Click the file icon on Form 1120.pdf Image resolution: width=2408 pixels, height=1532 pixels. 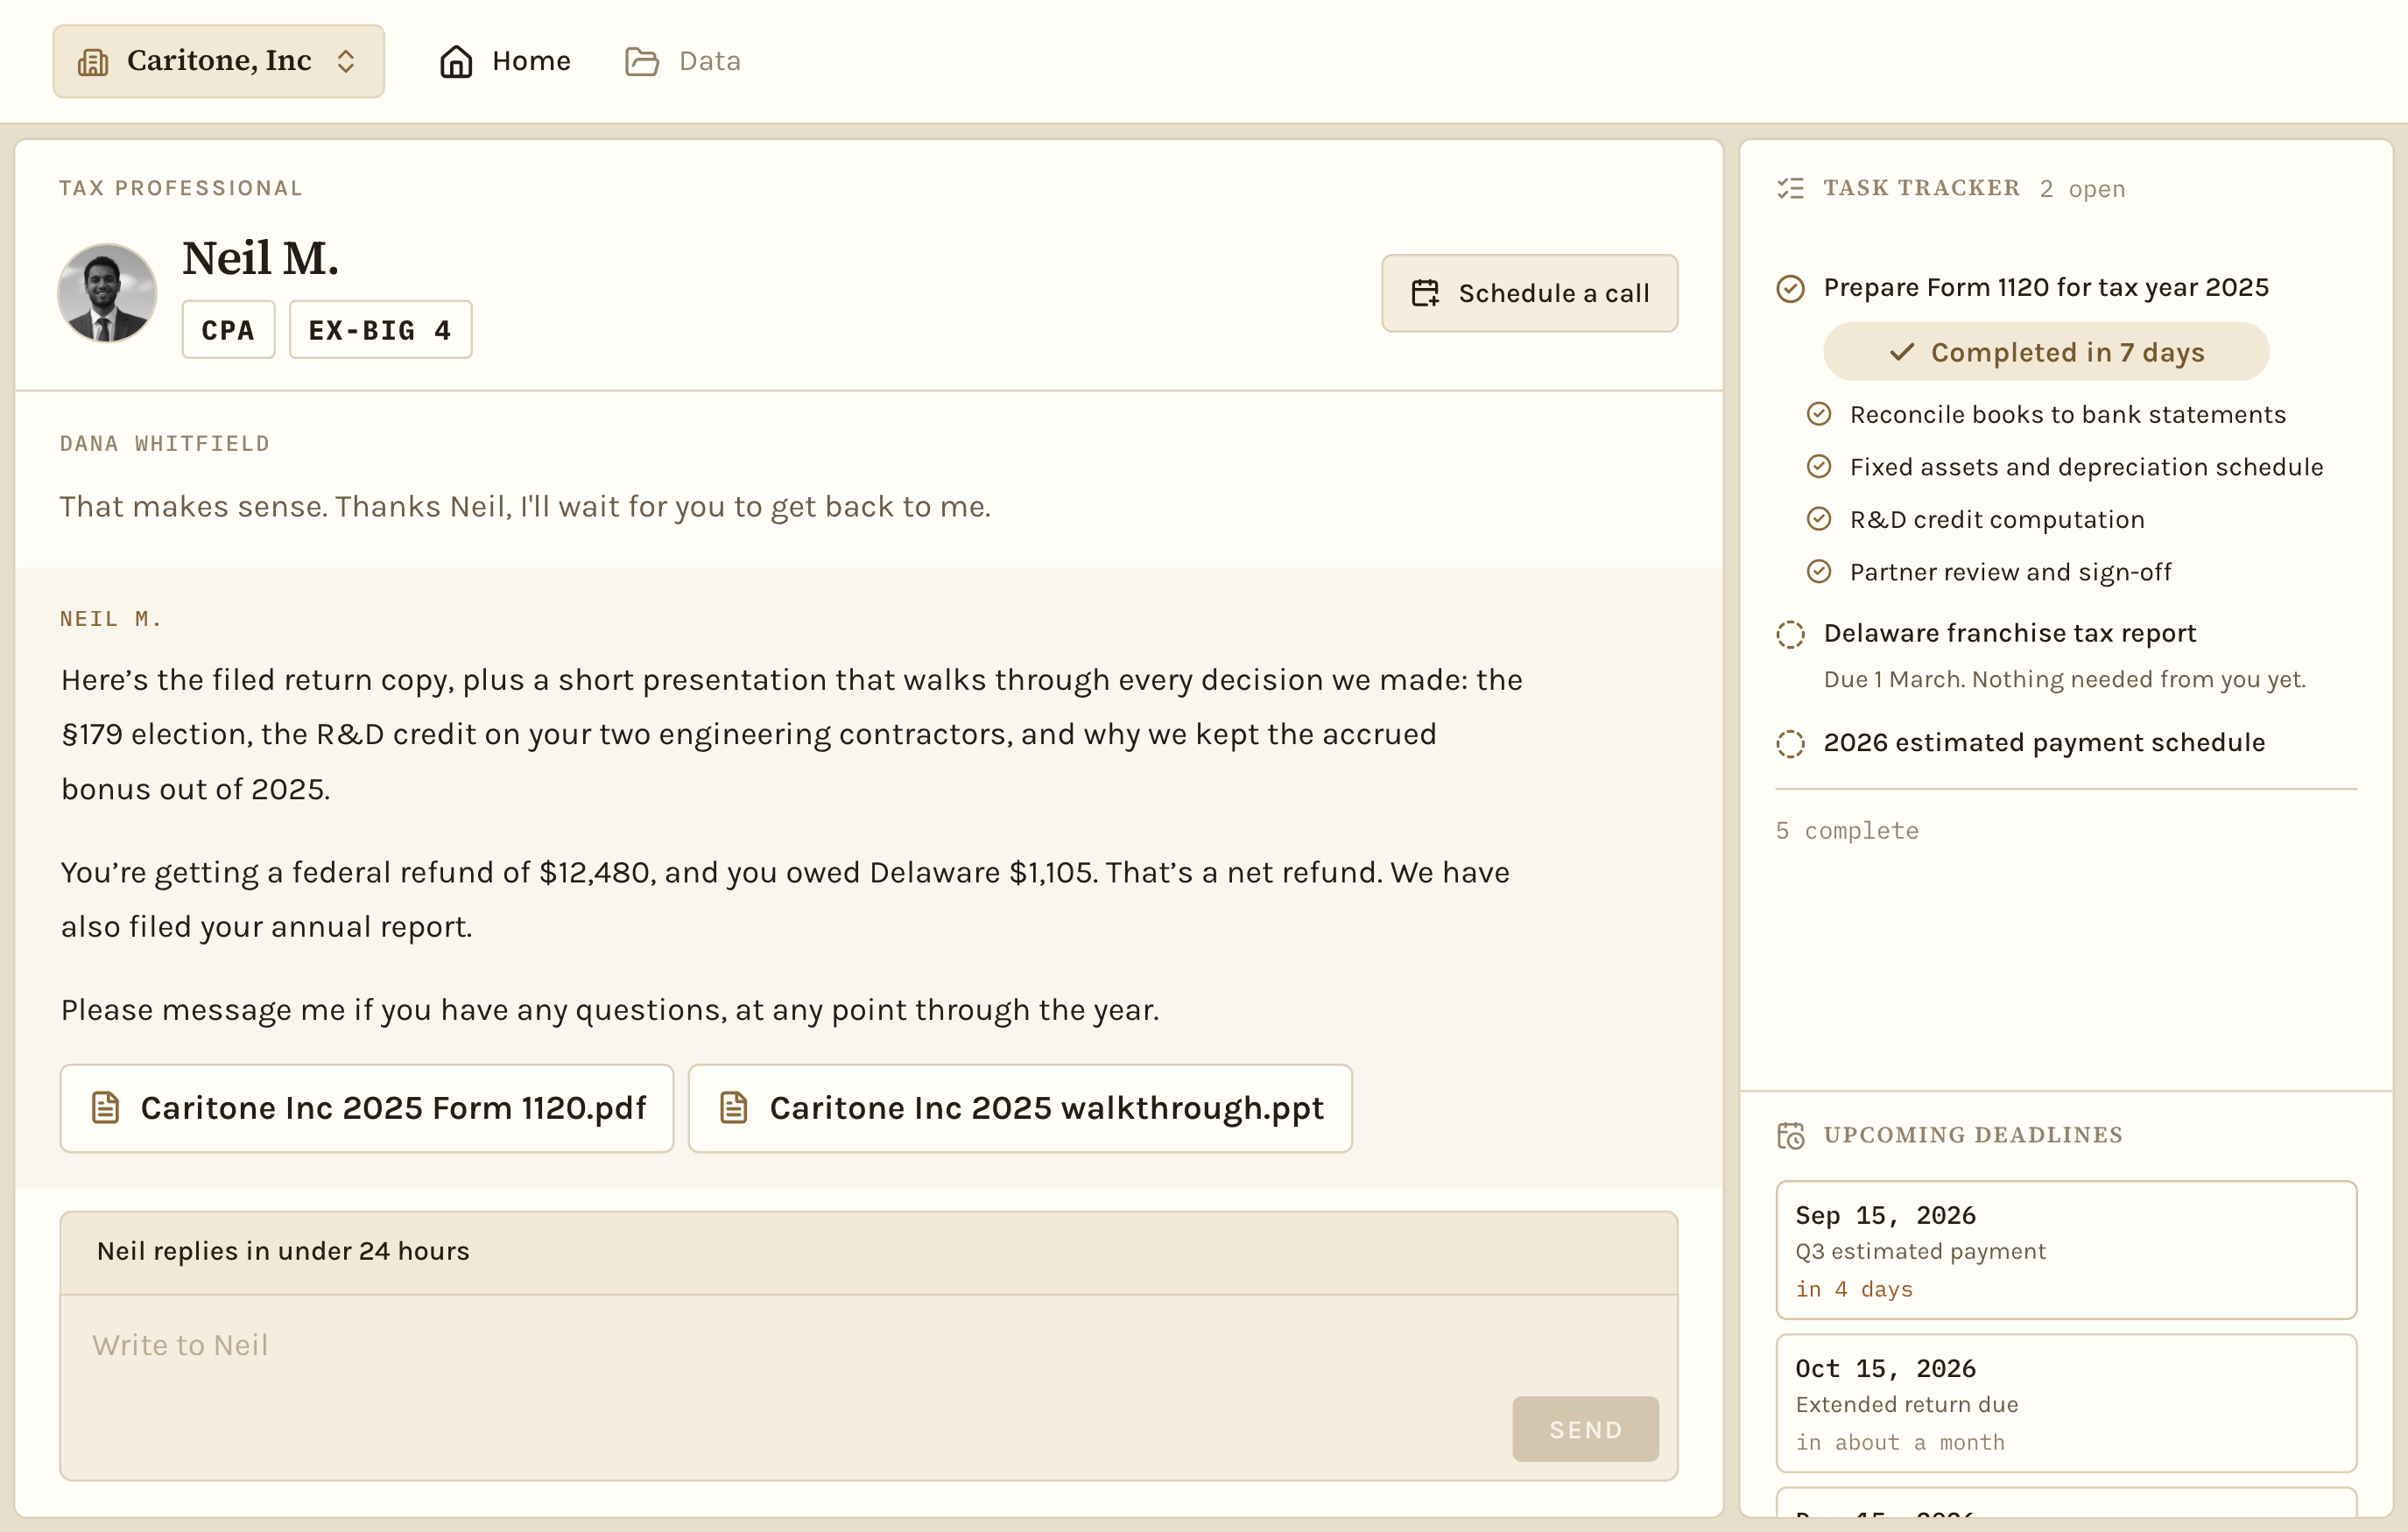tap(105, 1108)
